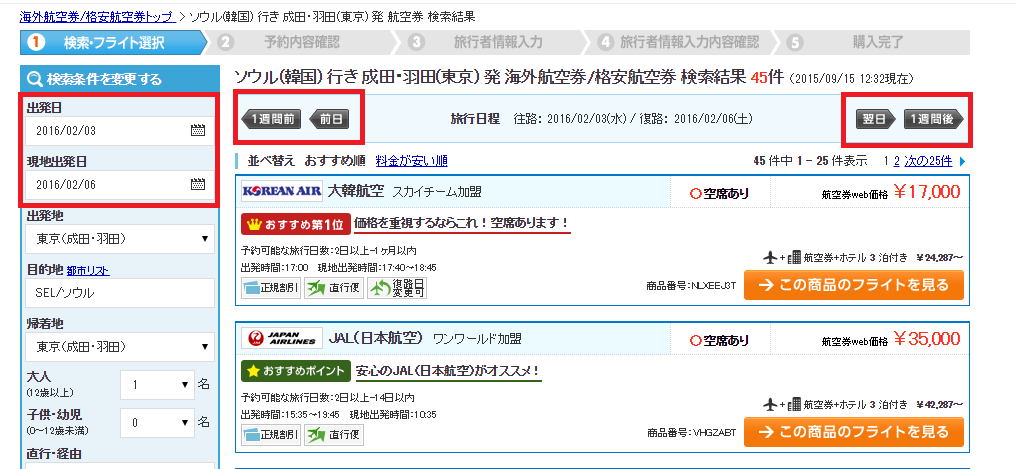Open the calendar icon for 出発日
Screen dimensions: 1016x469
click(198, 131)
